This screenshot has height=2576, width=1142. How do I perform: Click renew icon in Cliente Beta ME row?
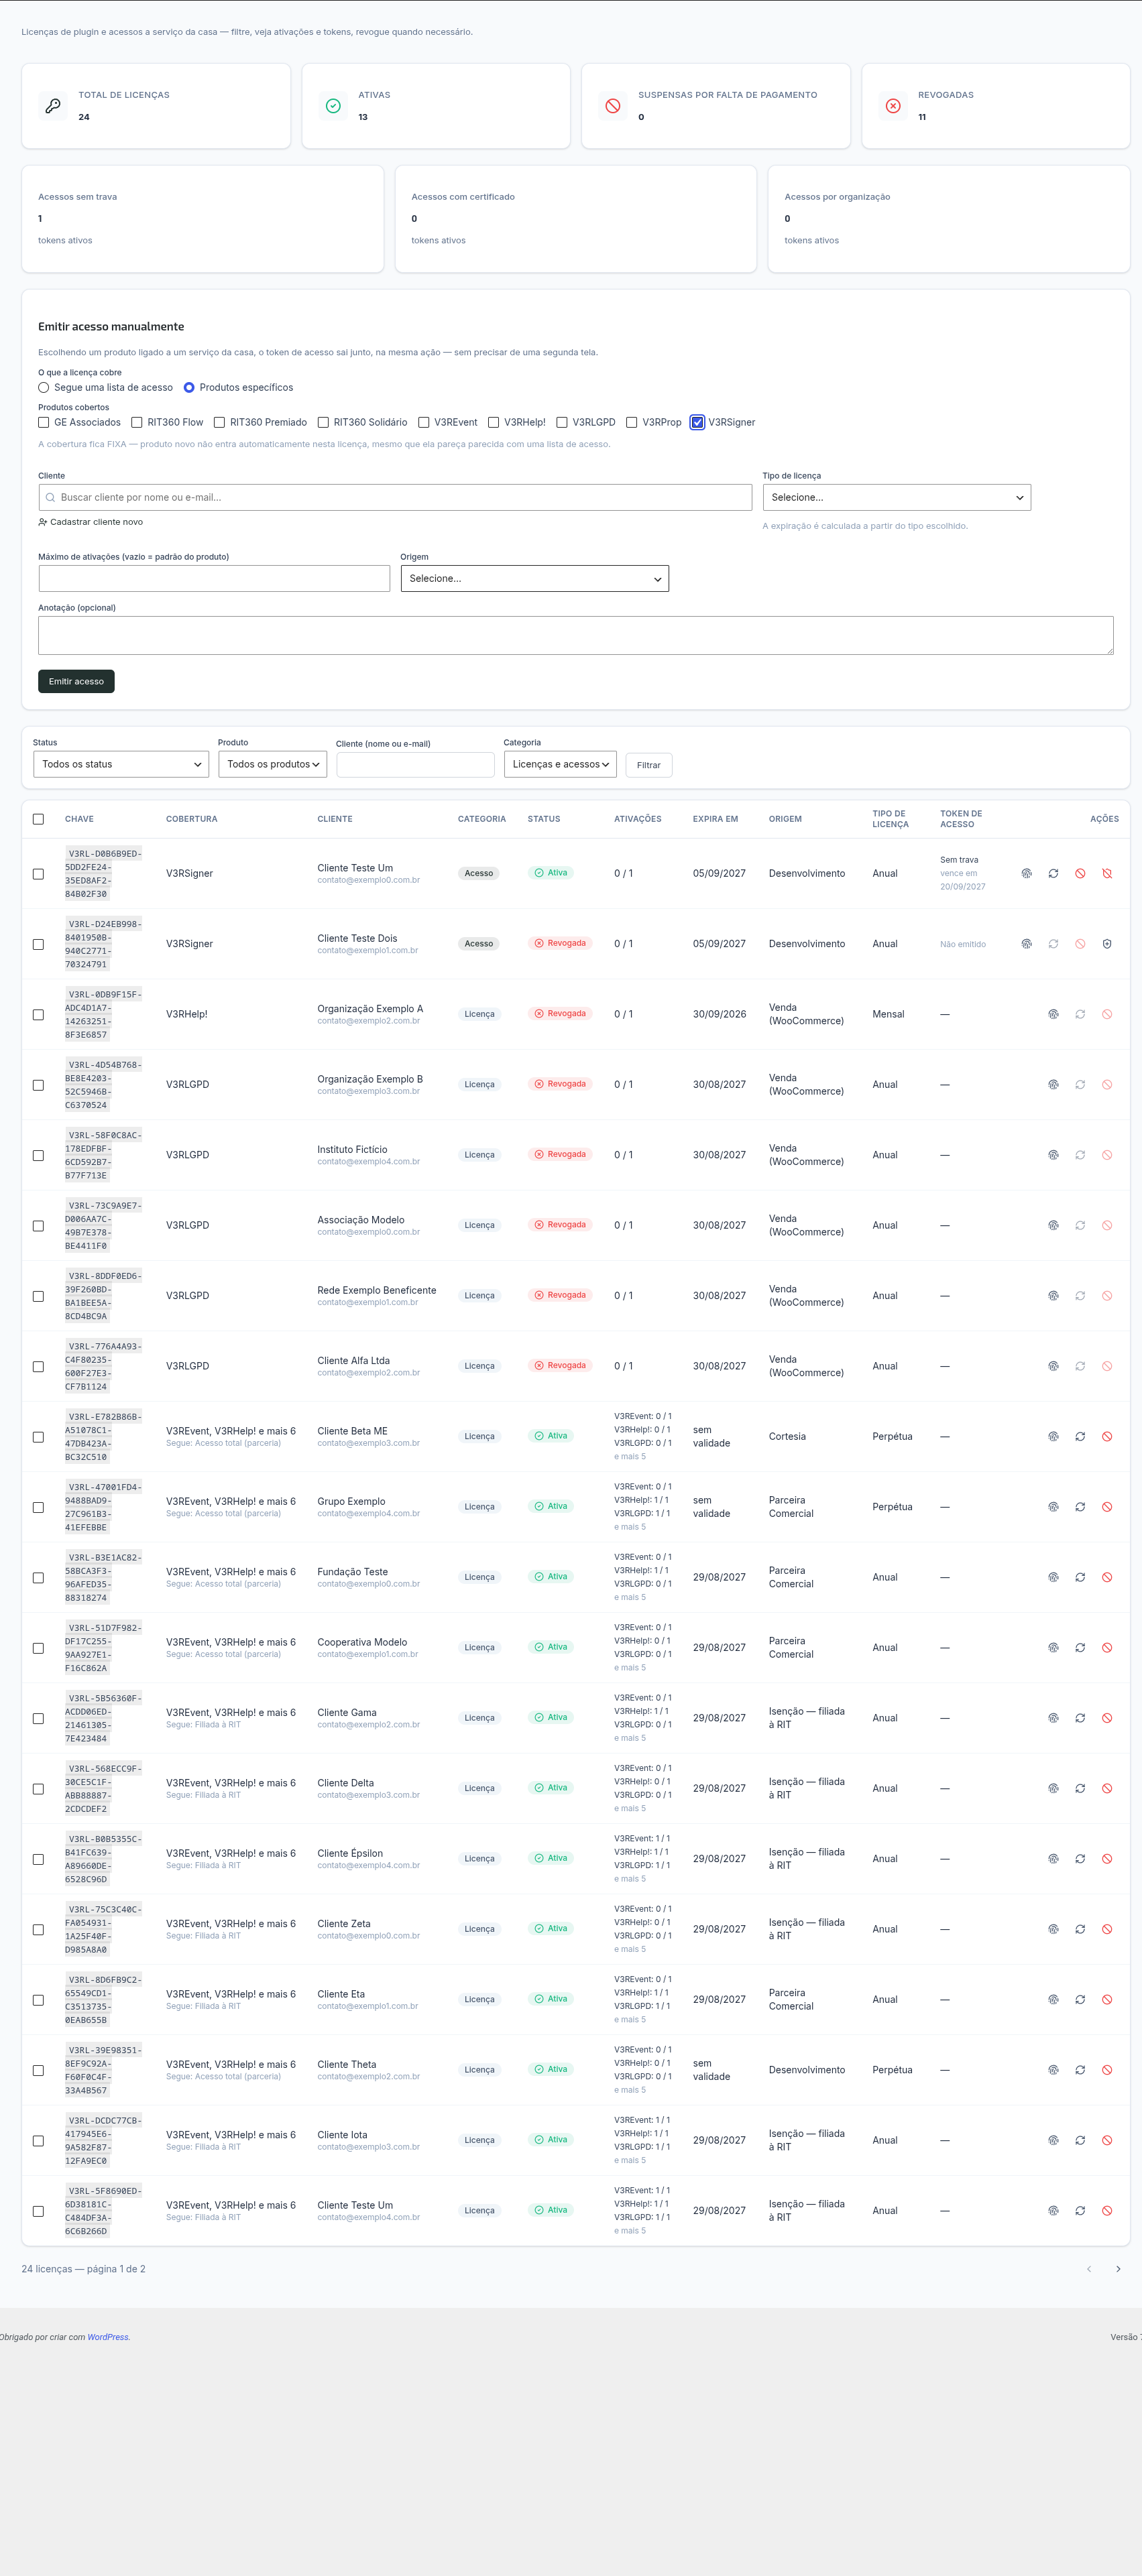click(1080, 1436)
